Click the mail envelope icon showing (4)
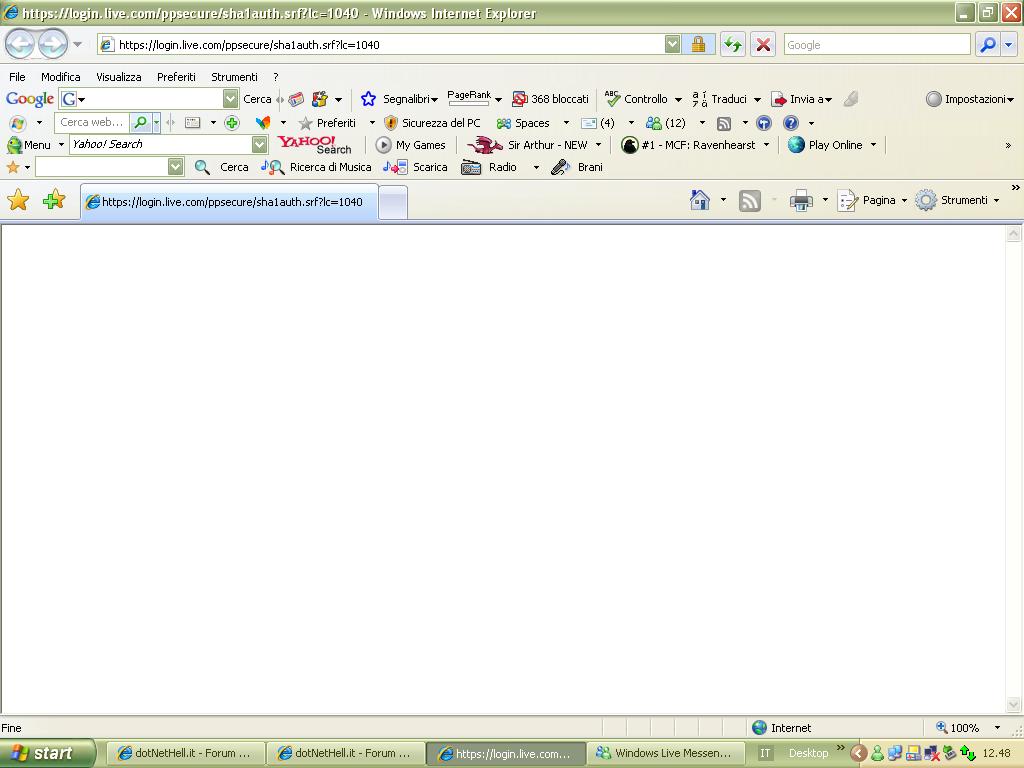Image resolution: width=1024 pixels, height=768 pixels. tap(598, 123)
